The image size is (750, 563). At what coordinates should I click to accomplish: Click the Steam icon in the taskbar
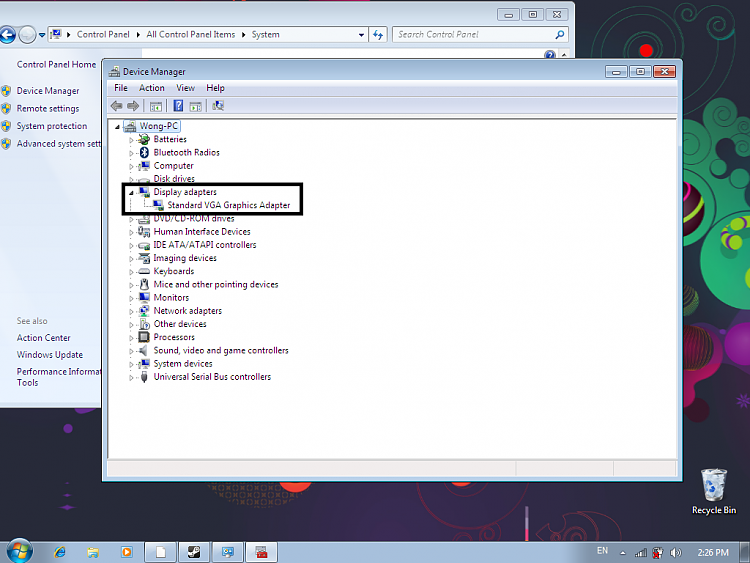(x=194, y=552)
